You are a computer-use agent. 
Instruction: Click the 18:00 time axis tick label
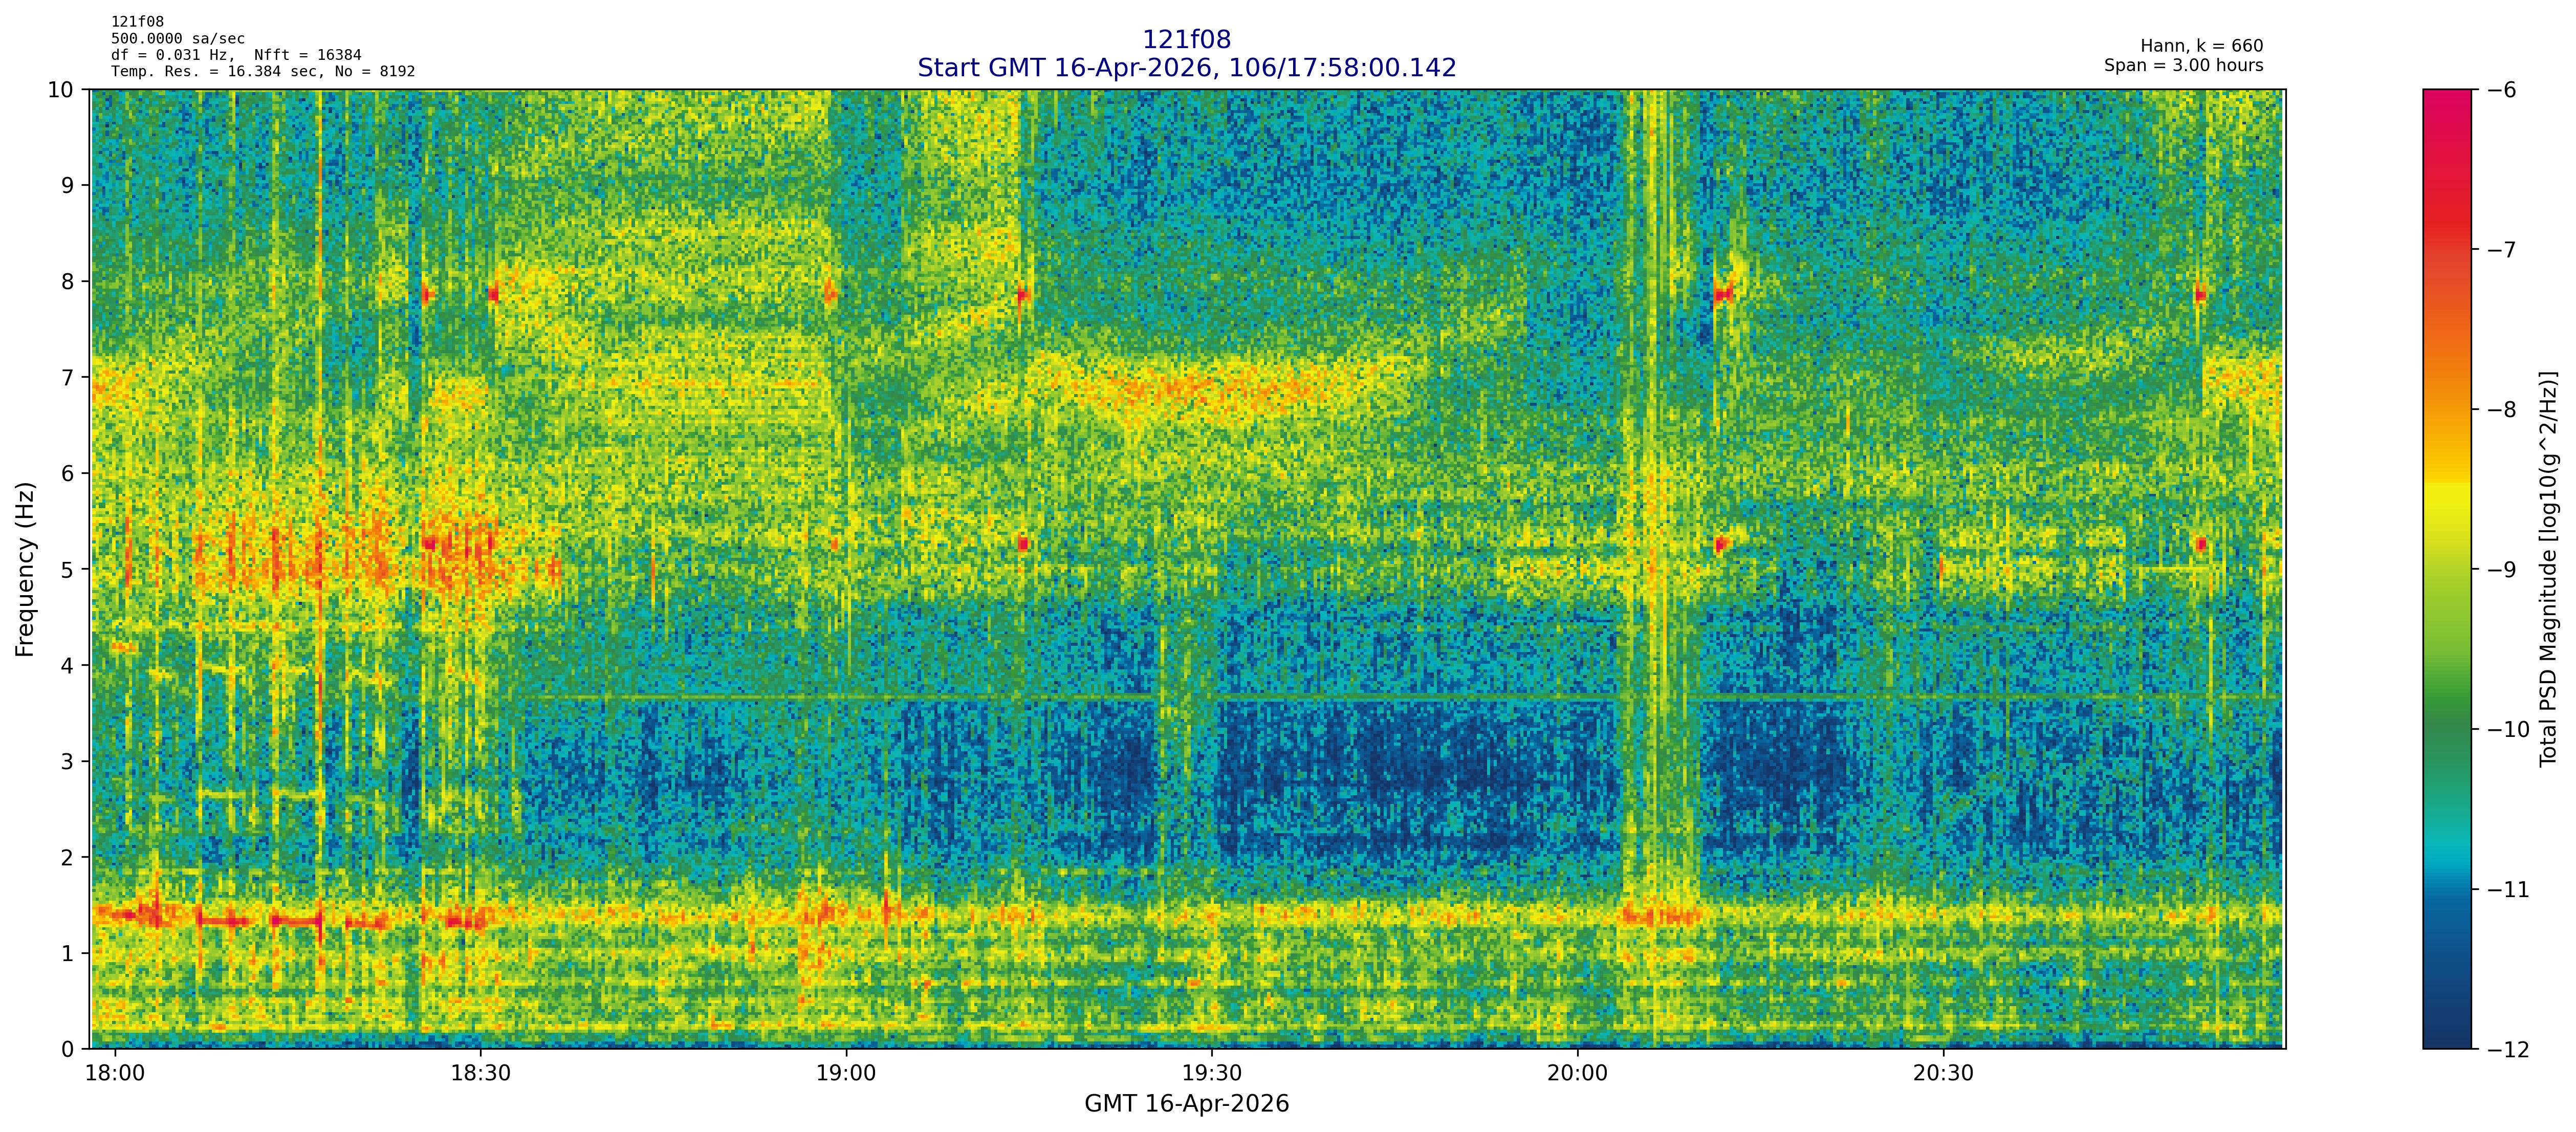pos(115,1074)
